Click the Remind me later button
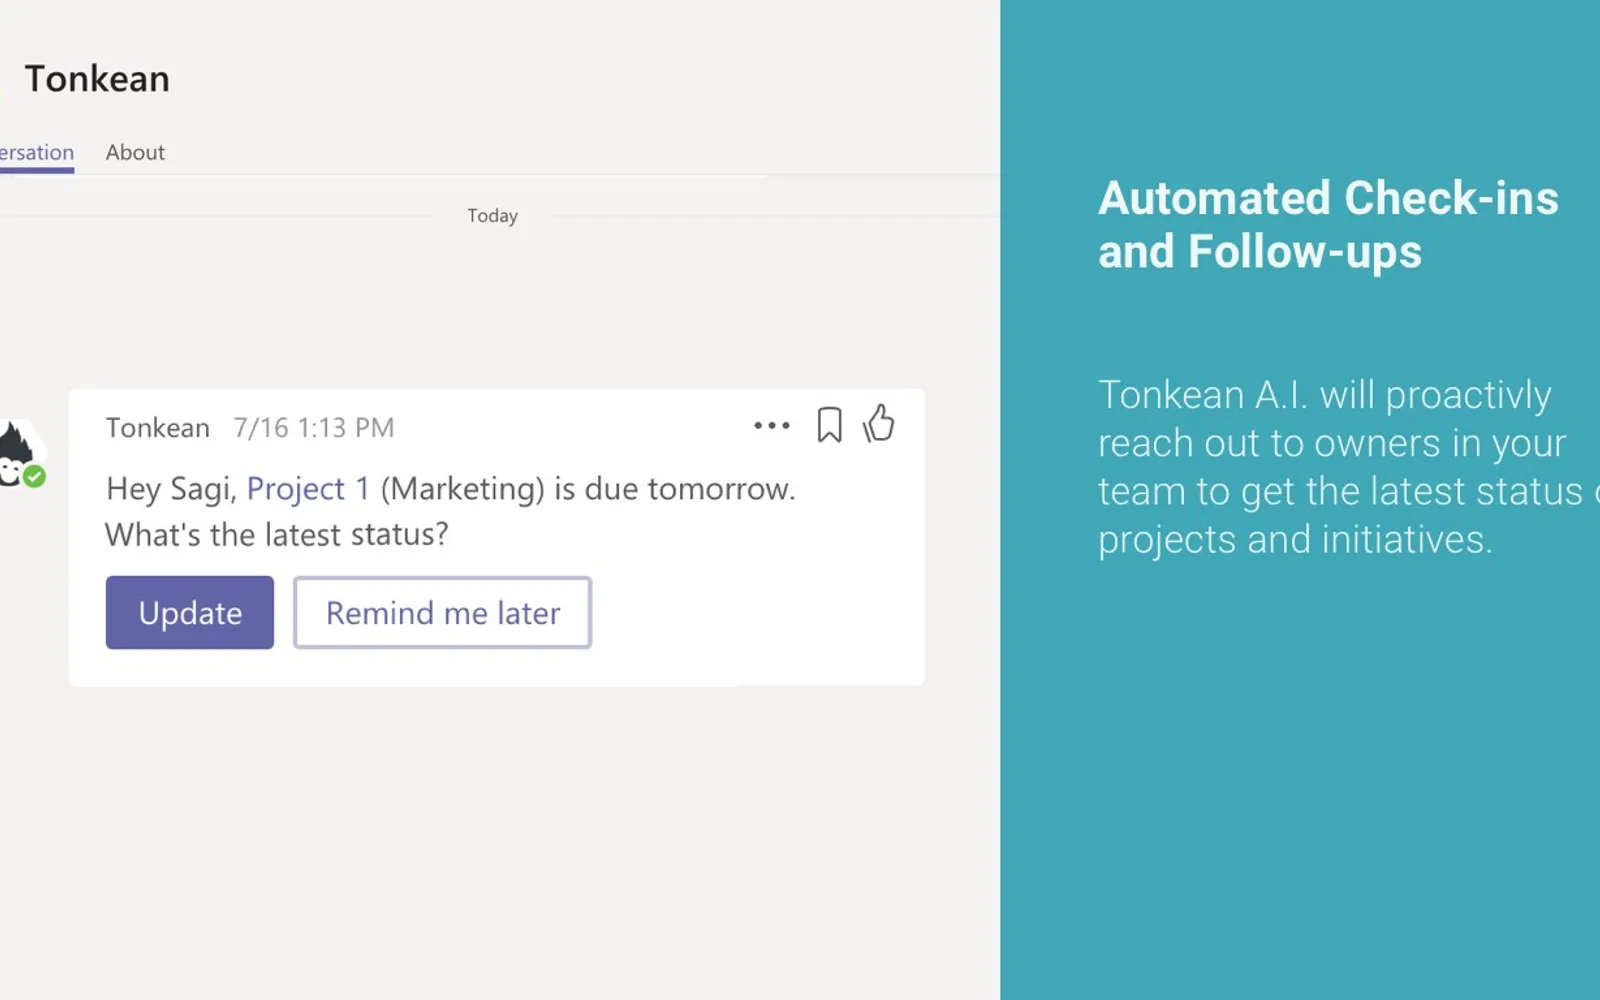Viewport: 1600px width, 1000px height. click(x=442, y=612)
